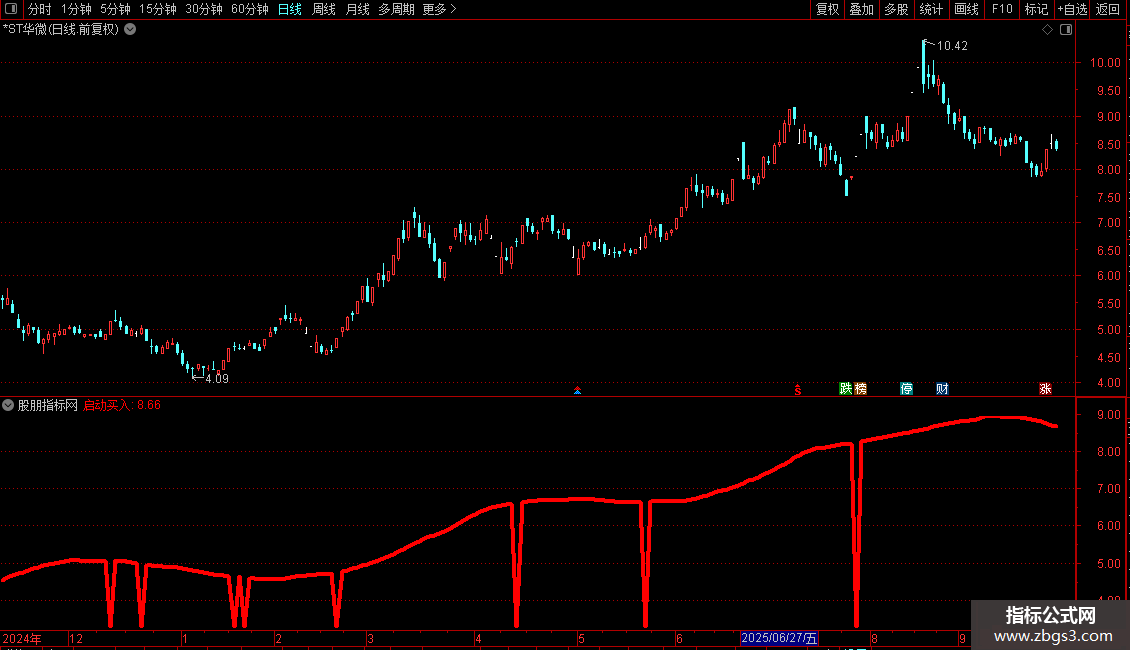This screenshot has width=1130, height=650.
Task: Click the diamond icon at chart top-right
Action: pos(1048,30)
